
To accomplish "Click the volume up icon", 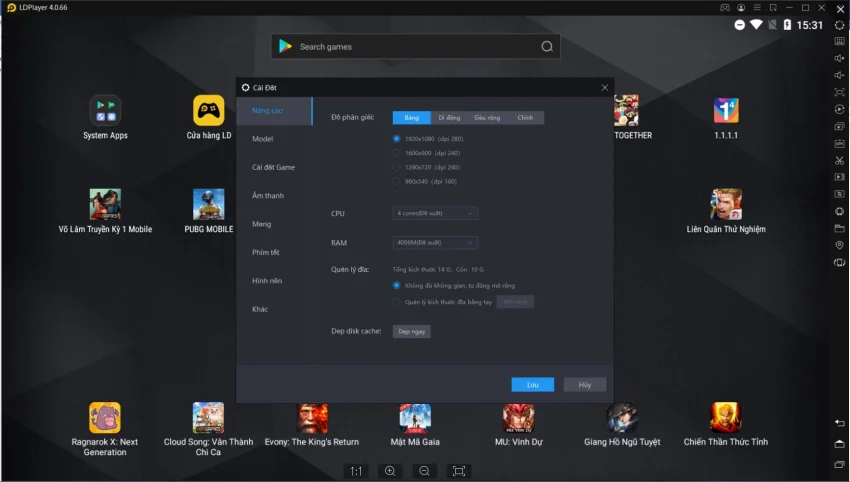I will click(839, 59).
